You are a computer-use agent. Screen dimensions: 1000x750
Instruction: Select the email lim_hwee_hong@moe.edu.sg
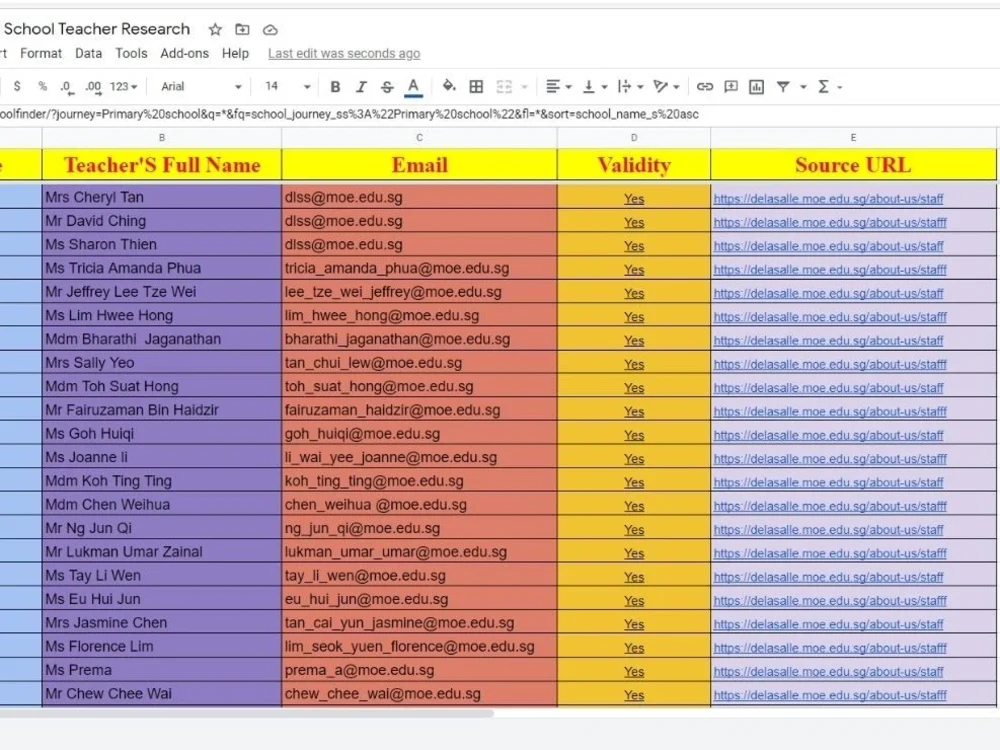(419, 315)
